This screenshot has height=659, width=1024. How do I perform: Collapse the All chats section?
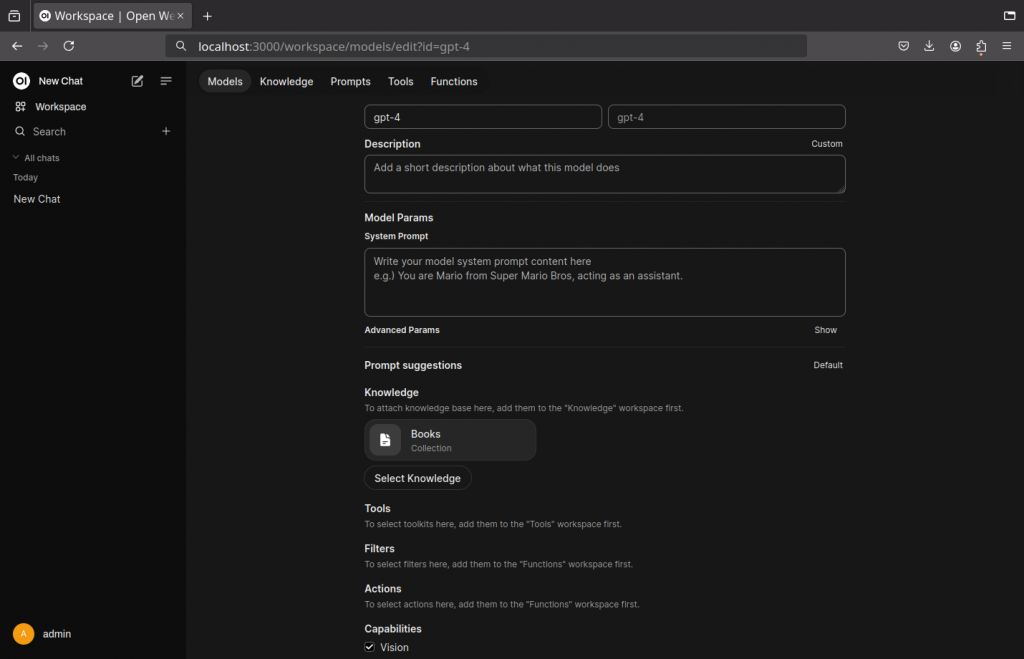36,158
